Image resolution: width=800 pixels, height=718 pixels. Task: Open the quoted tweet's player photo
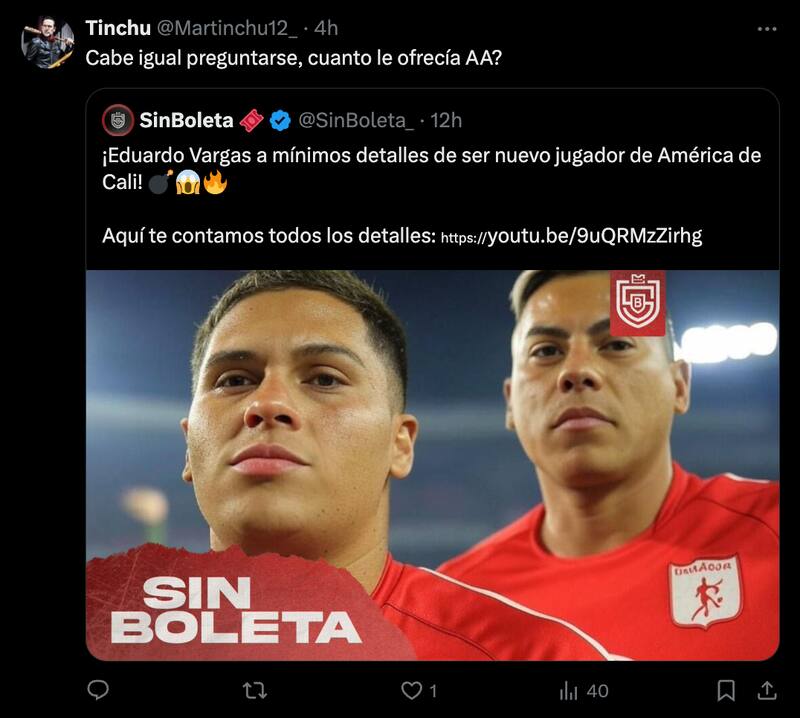coord(432,465)
